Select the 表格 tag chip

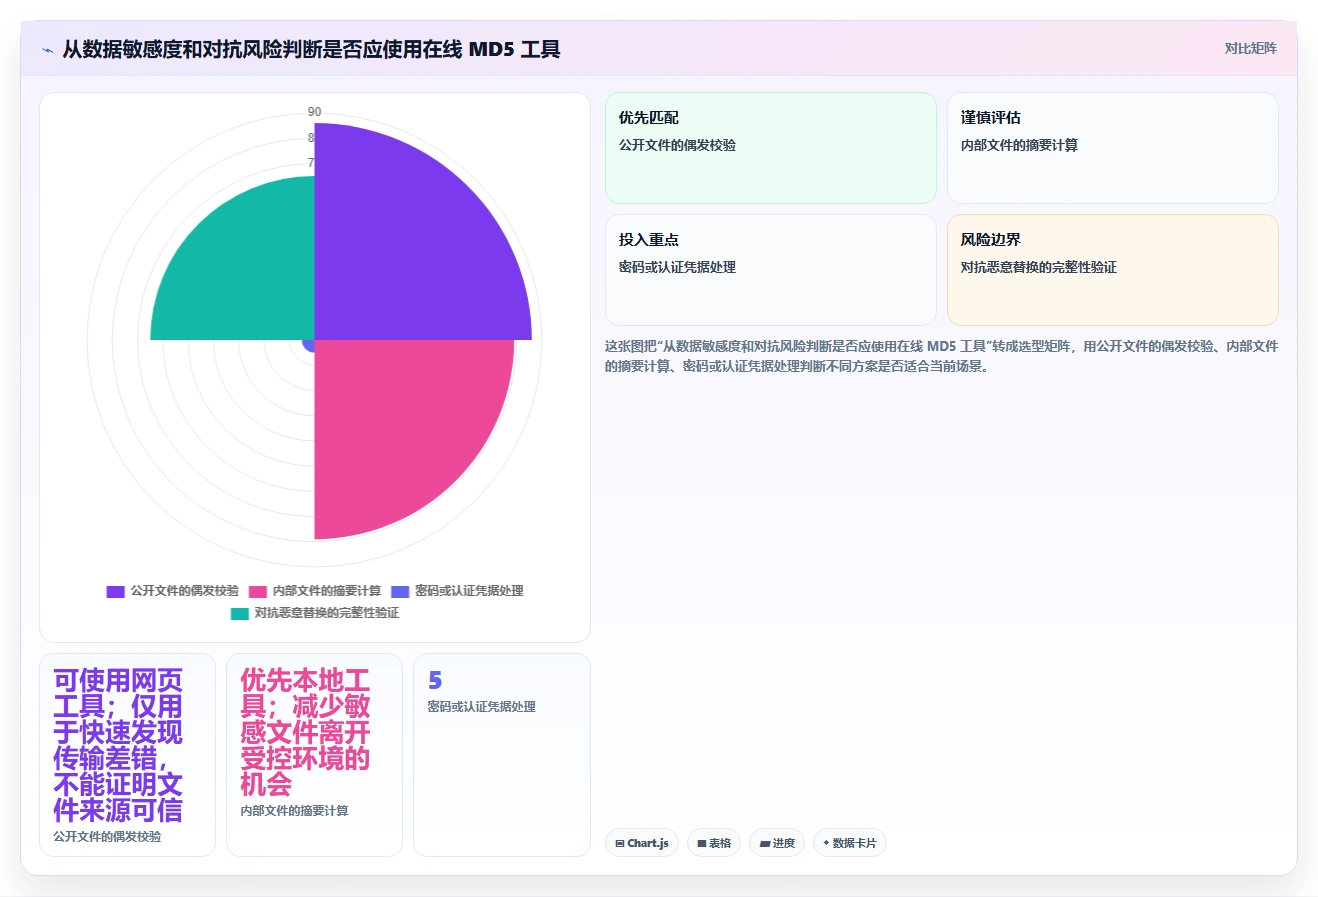(x=714, y=843)
